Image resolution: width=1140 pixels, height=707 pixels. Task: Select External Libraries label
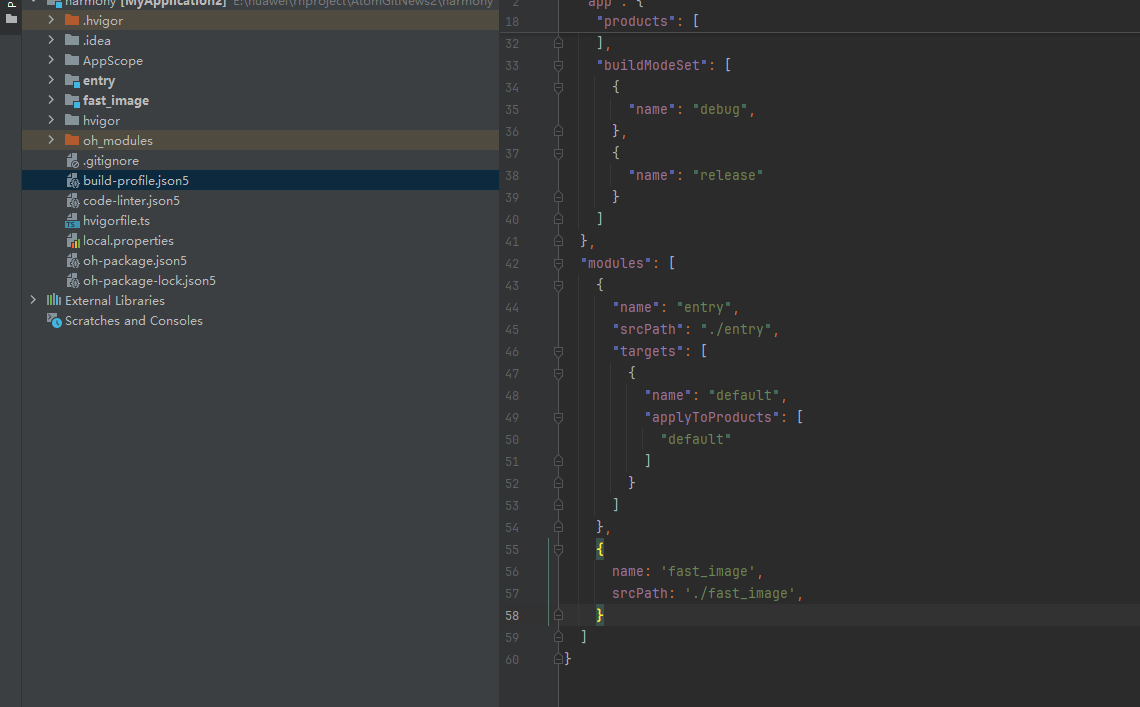pos(115,300)
